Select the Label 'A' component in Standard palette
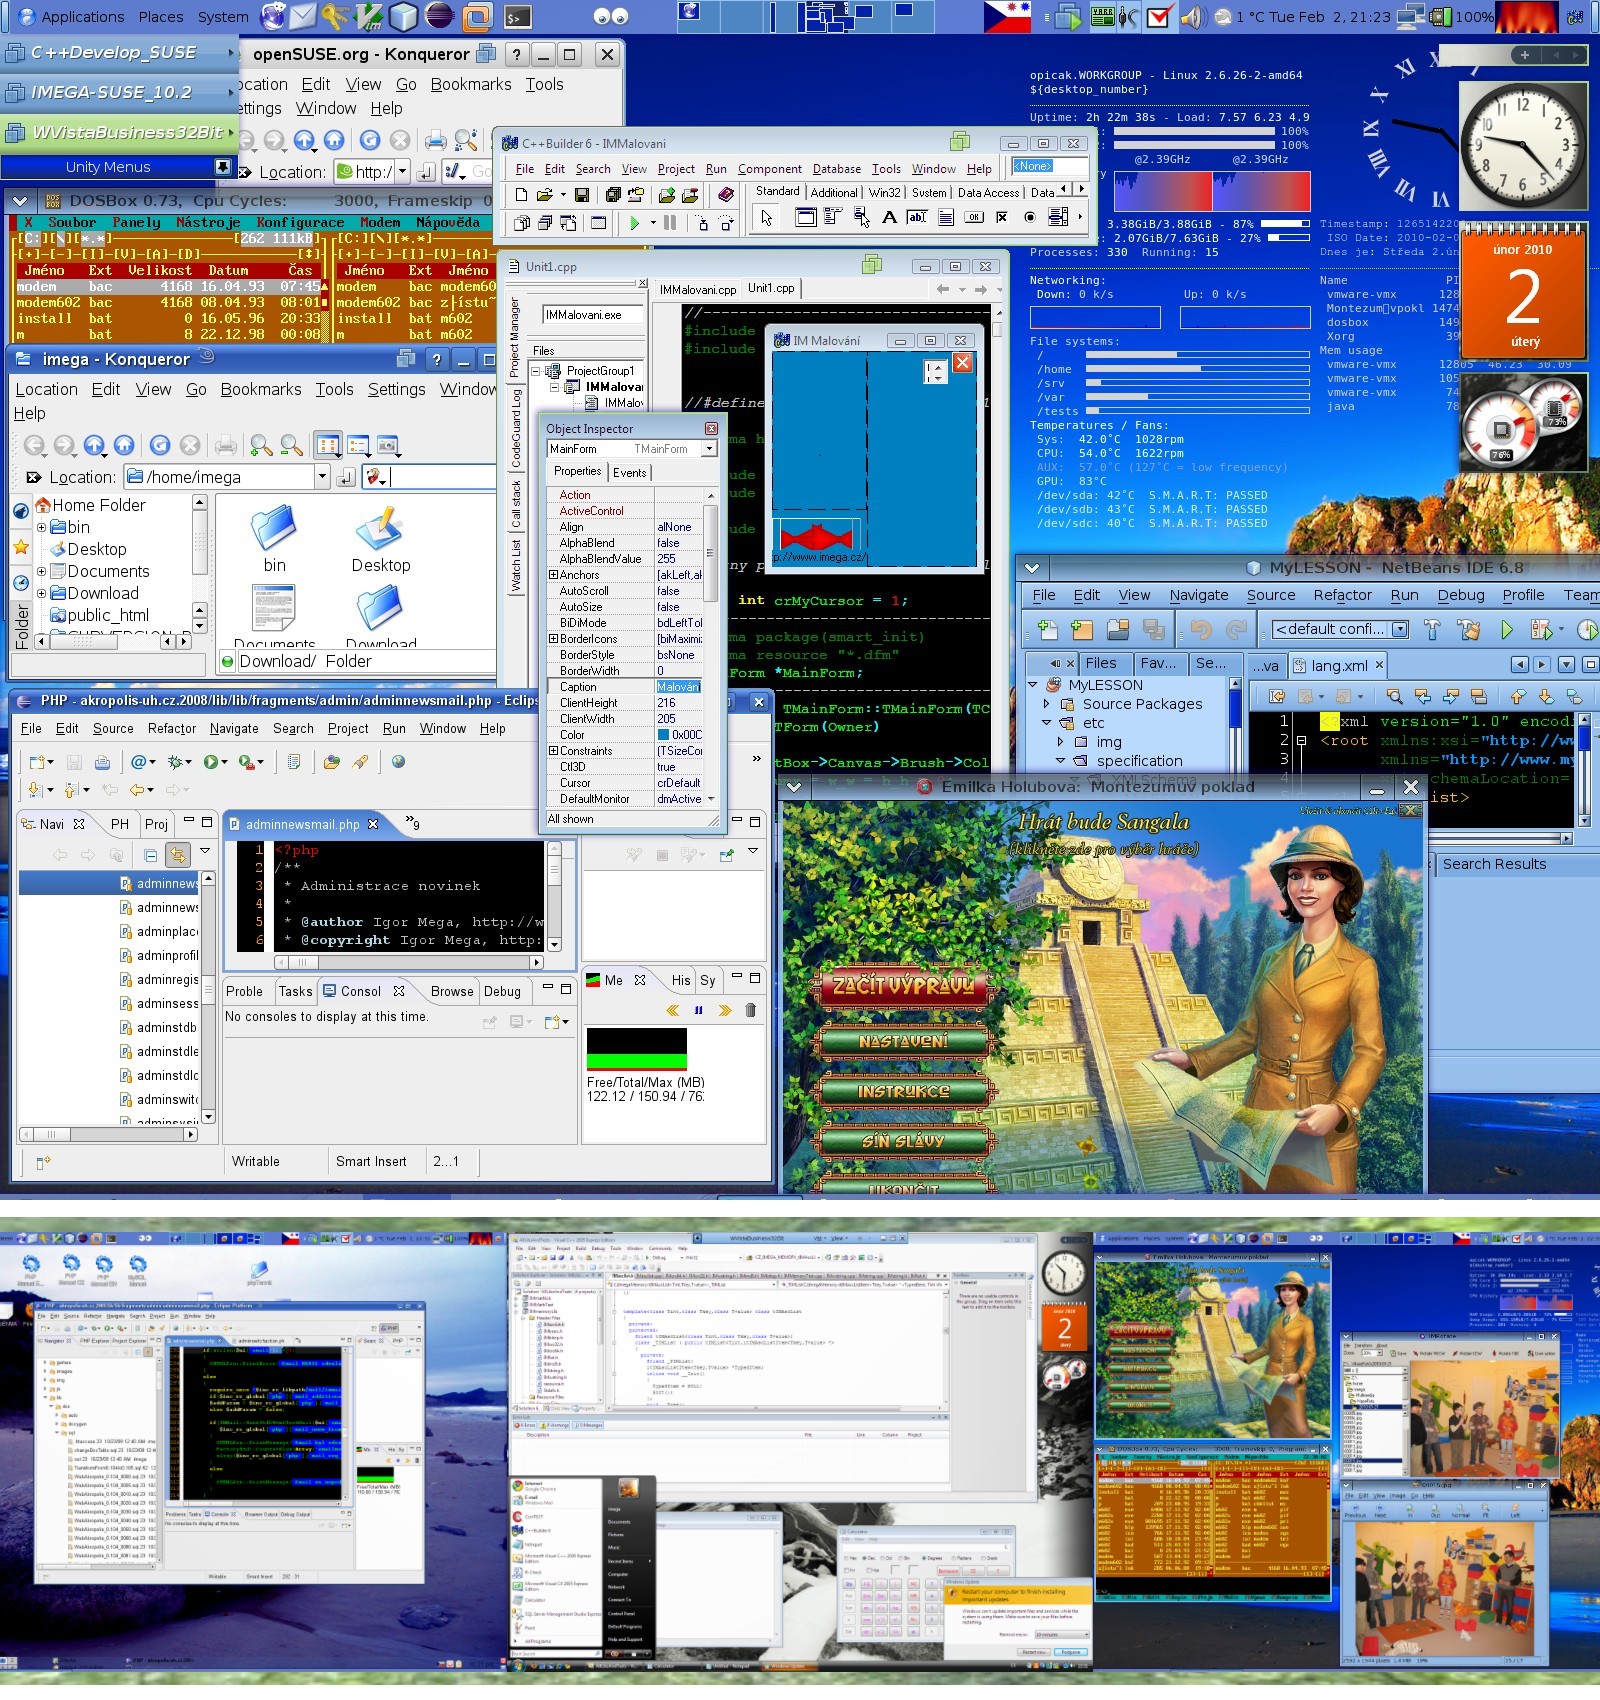Screen dimensions: 1600x1700 click(x=889, y=217)
